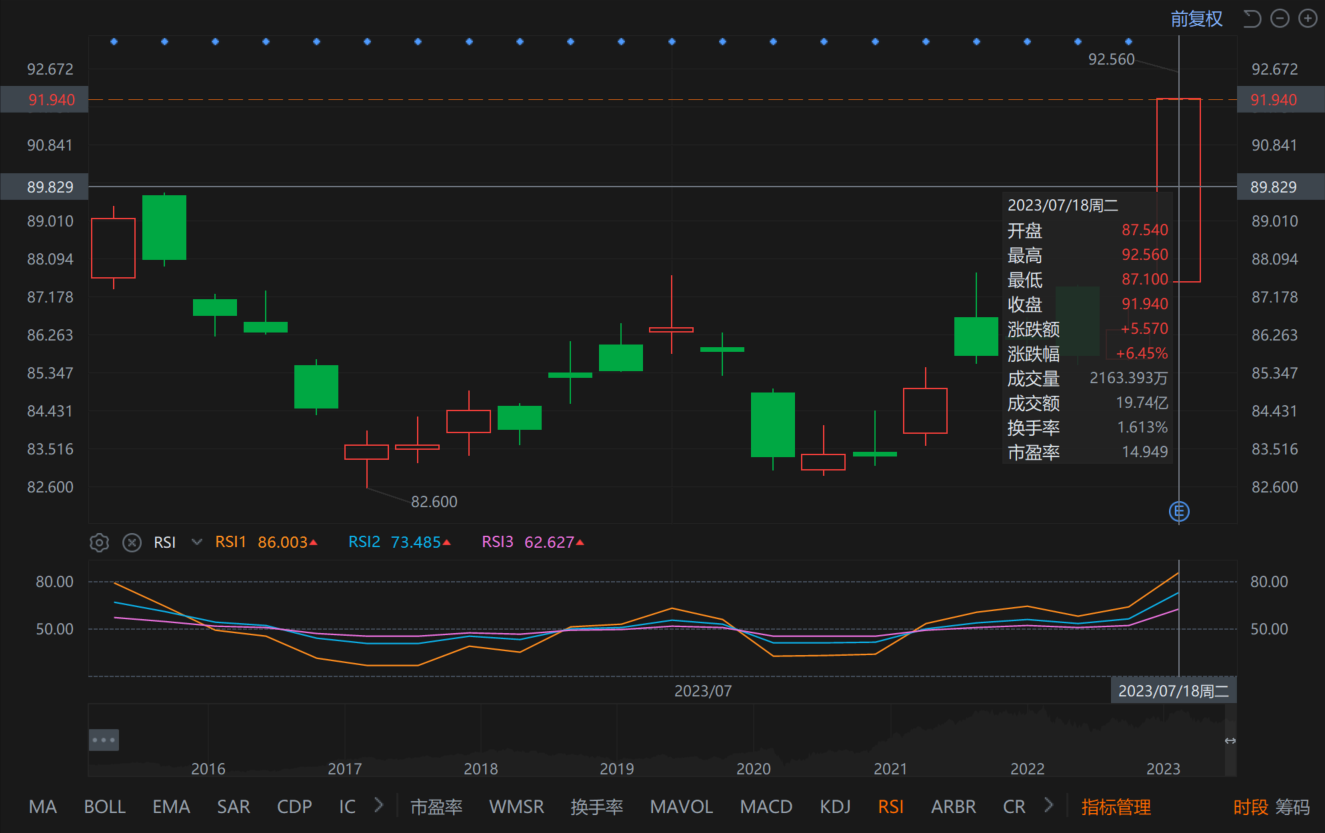Click the undo/reset arrow icon at top right
This screenshot has width=1325, height=833.
(x=1252, y=19)
